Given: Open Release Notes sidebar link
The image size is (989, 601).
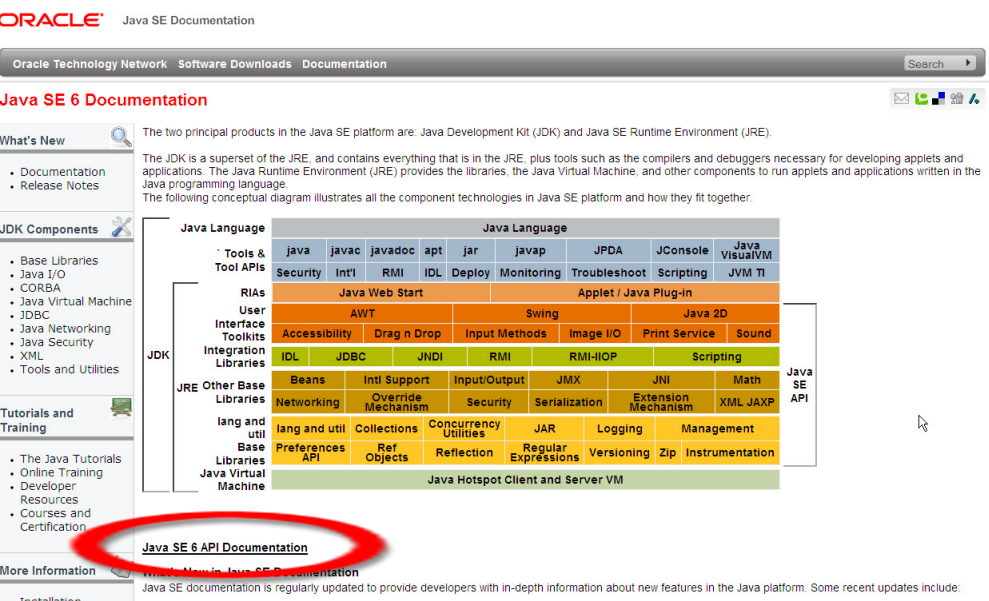Looking at the screenshot, I should click(x=60, y=186).
